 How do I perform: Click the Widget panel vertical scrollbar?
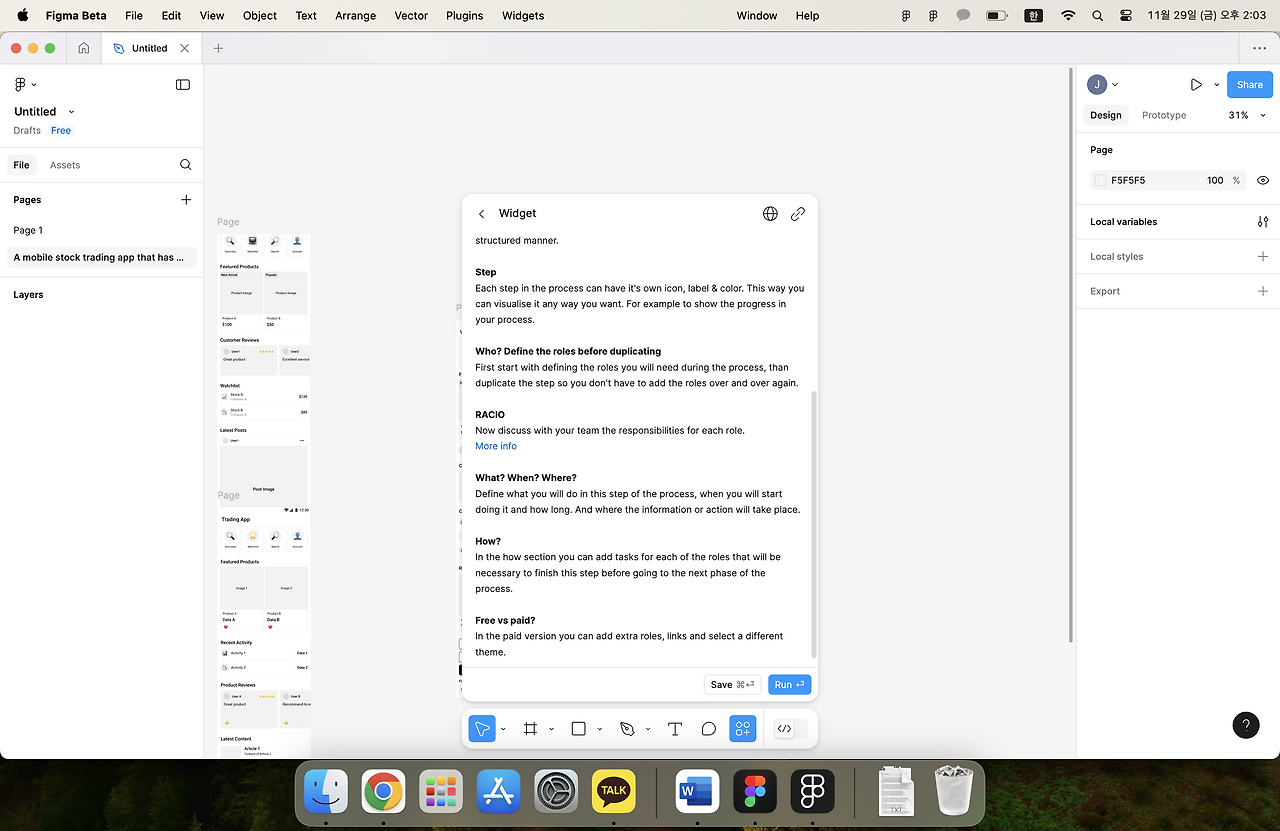click(x=814, y=524)
